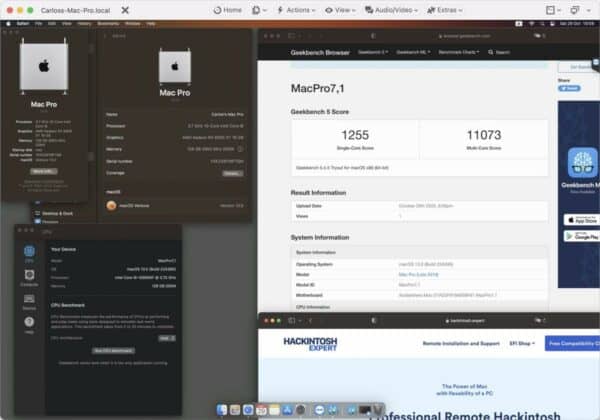This screenshot has width=600, height=420.
Task: Open the Safari menu in the menu bar
Action: (x=23, y=24)
